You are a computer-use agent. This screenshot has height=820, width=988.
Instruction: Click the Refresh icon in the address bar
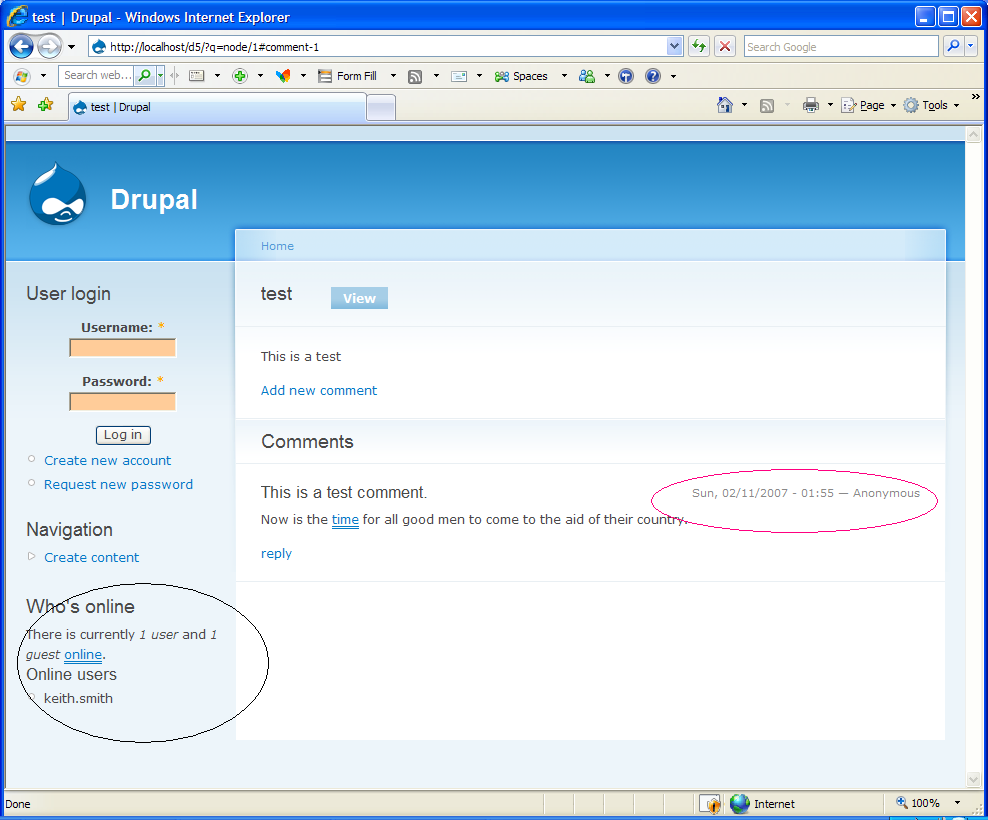pos(698,46)
